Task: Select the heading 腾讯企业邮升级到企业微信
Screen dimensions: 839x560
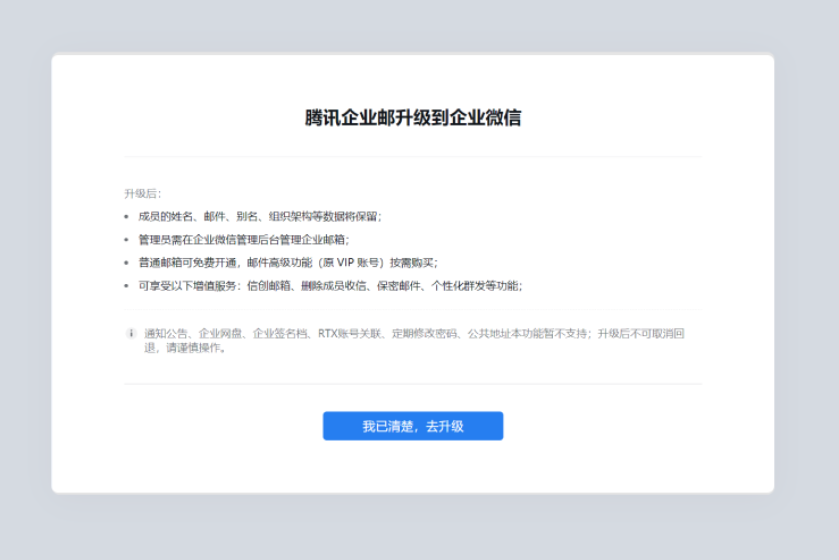Action: coord(413,118)
